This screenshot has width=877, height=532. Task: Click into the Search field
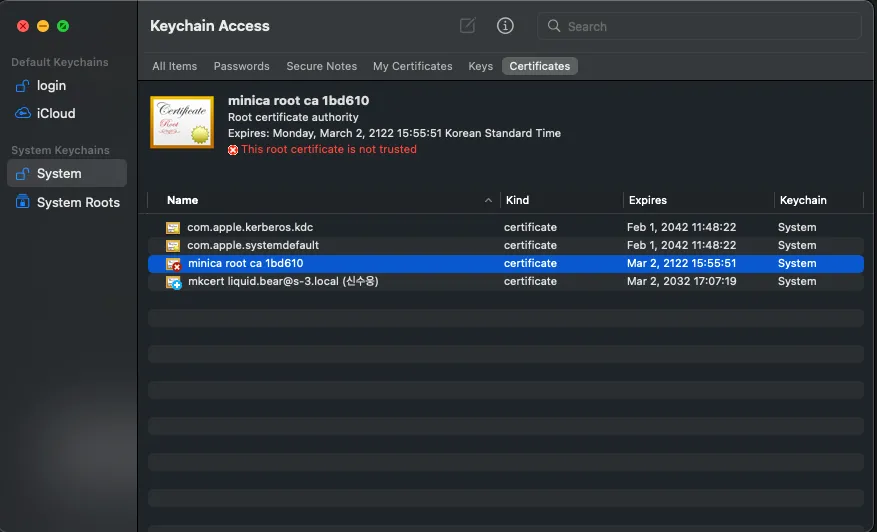[x=699, y=26]
